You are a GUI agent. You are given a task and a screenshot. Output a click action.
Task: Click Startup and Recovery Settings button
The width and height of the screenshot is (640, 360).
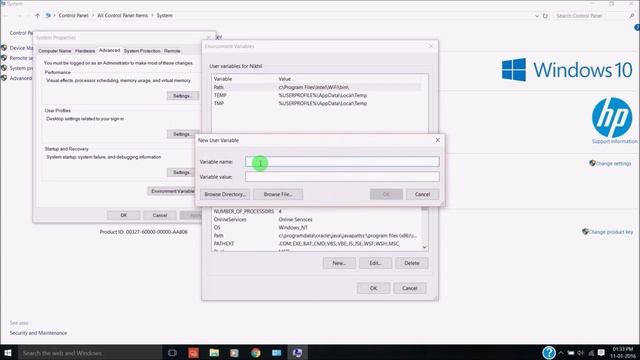pos(182,172)
